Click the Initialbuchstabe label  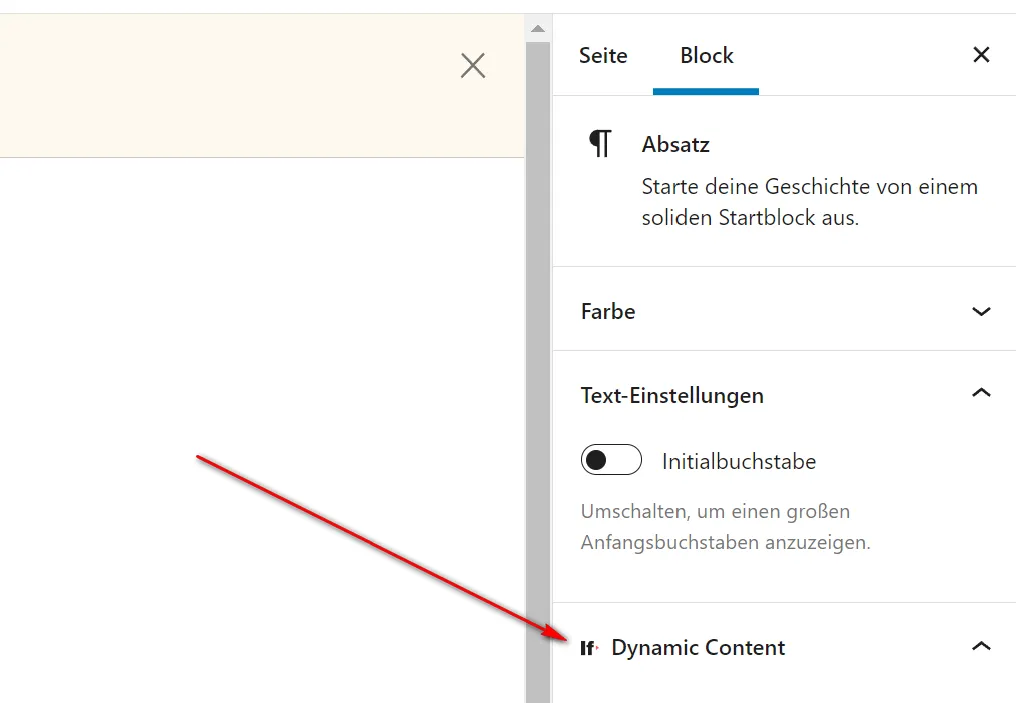(x=739, y=461)
